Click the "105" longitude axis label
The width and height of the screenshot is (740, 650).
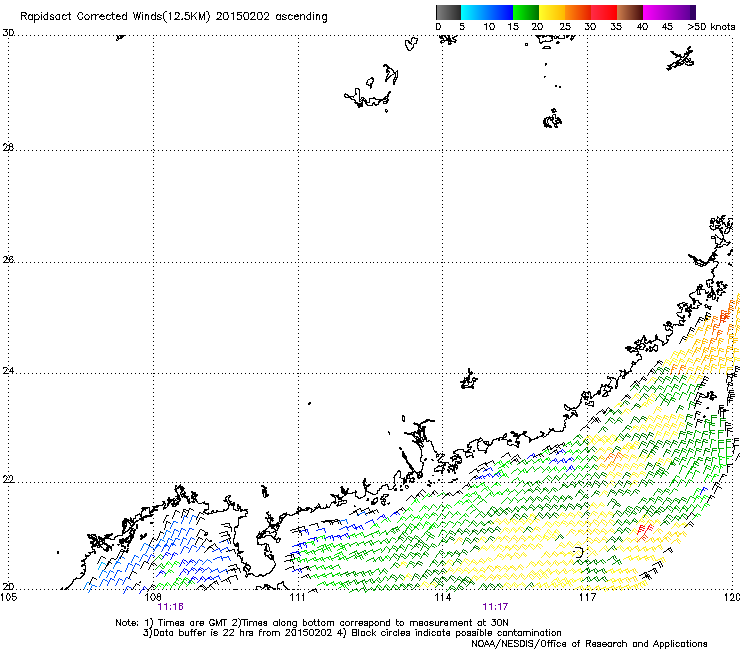[9, 598]
